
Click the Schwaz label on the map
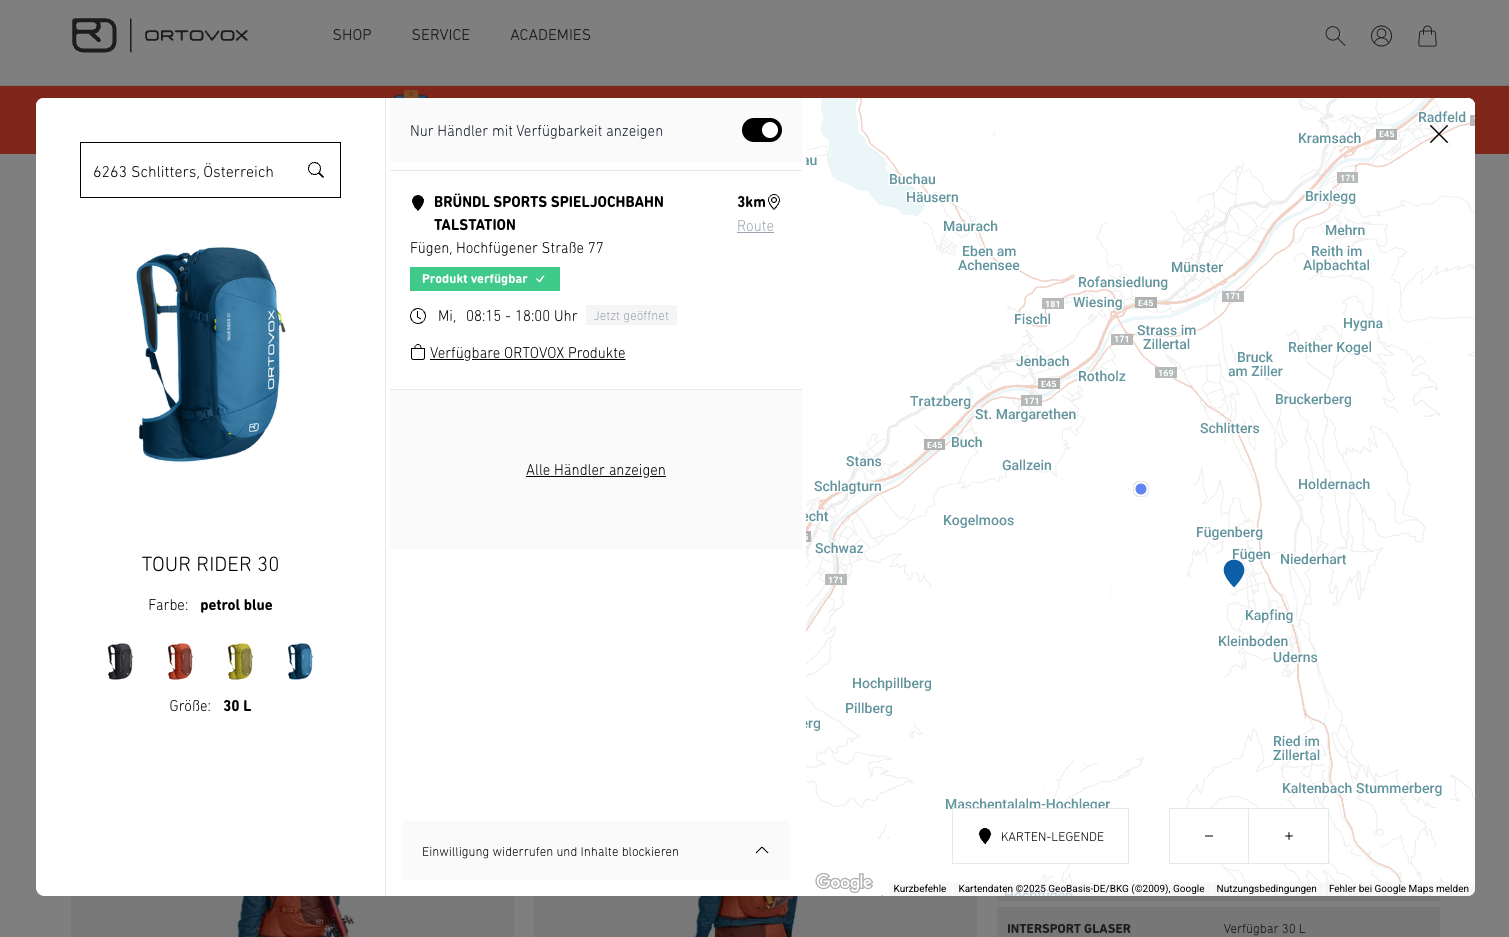pos(839,548)
